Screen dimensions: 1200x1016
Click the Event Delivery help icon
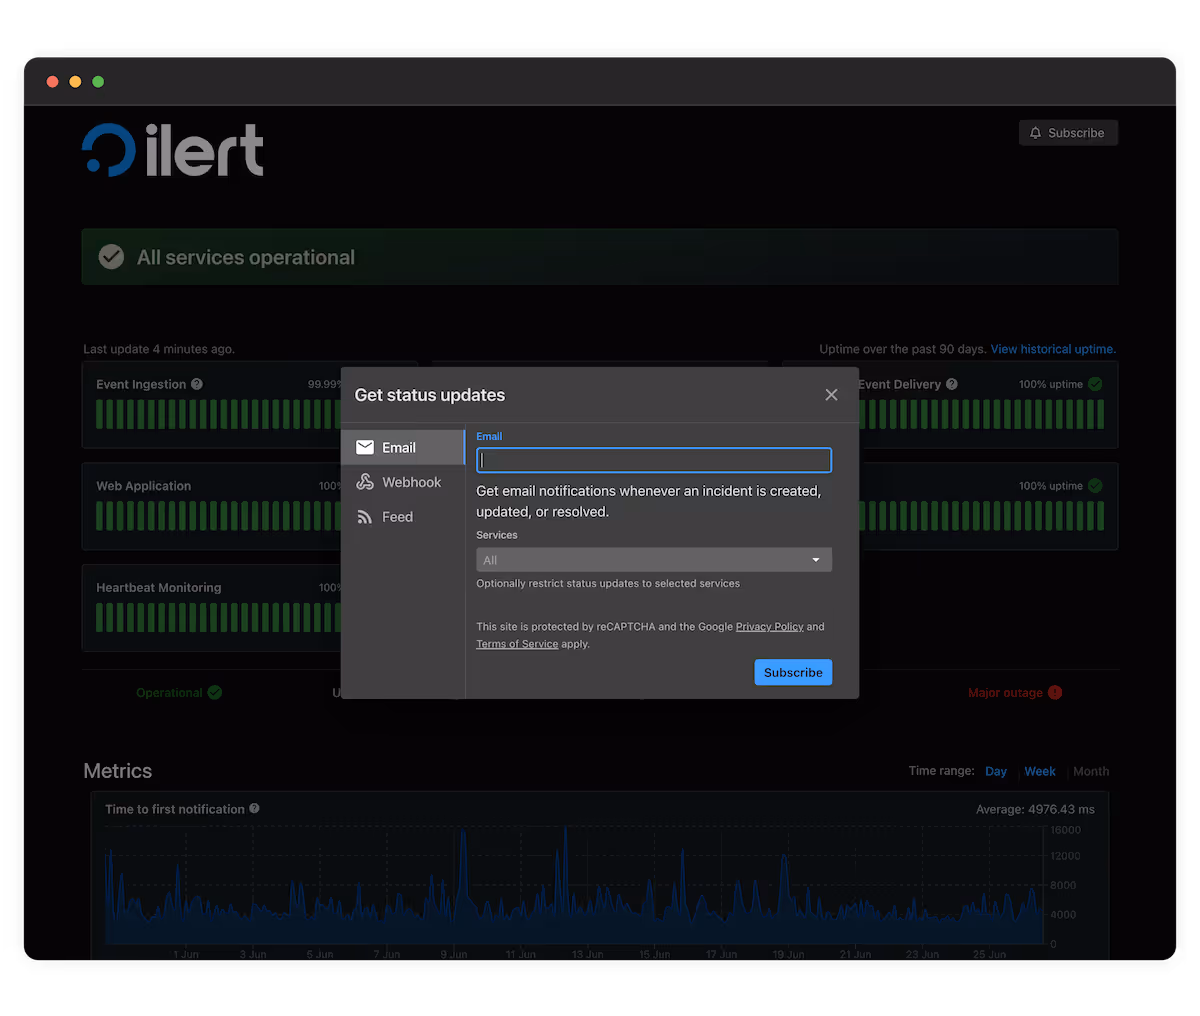(953, 384)
